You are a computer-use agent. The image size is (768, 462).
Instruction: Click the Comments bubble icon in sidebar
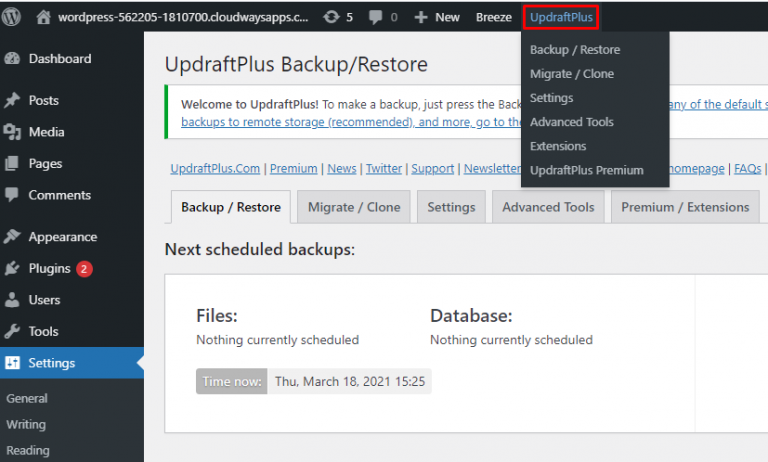[12, 195]
